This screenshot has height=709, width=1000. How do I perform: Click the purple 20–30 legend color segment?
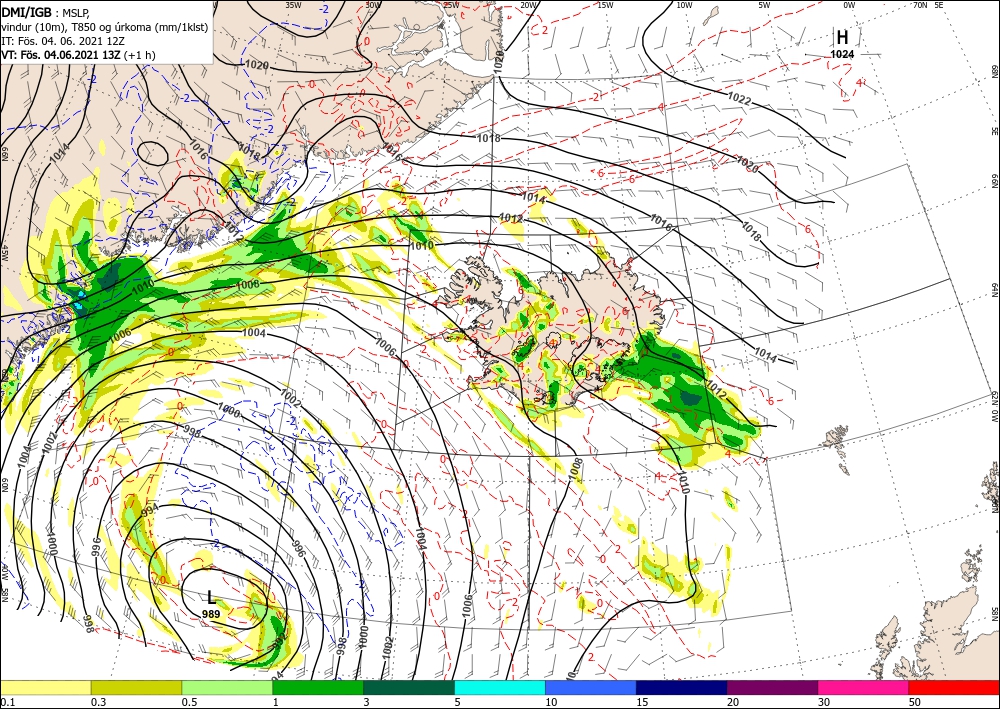coord(772,688)
